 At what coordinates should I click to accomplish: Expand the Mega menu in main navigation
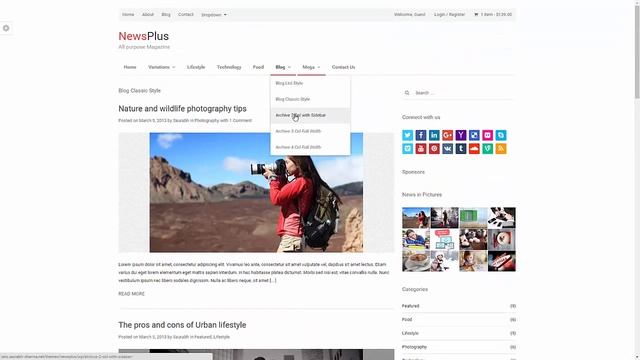pos(311,67)
